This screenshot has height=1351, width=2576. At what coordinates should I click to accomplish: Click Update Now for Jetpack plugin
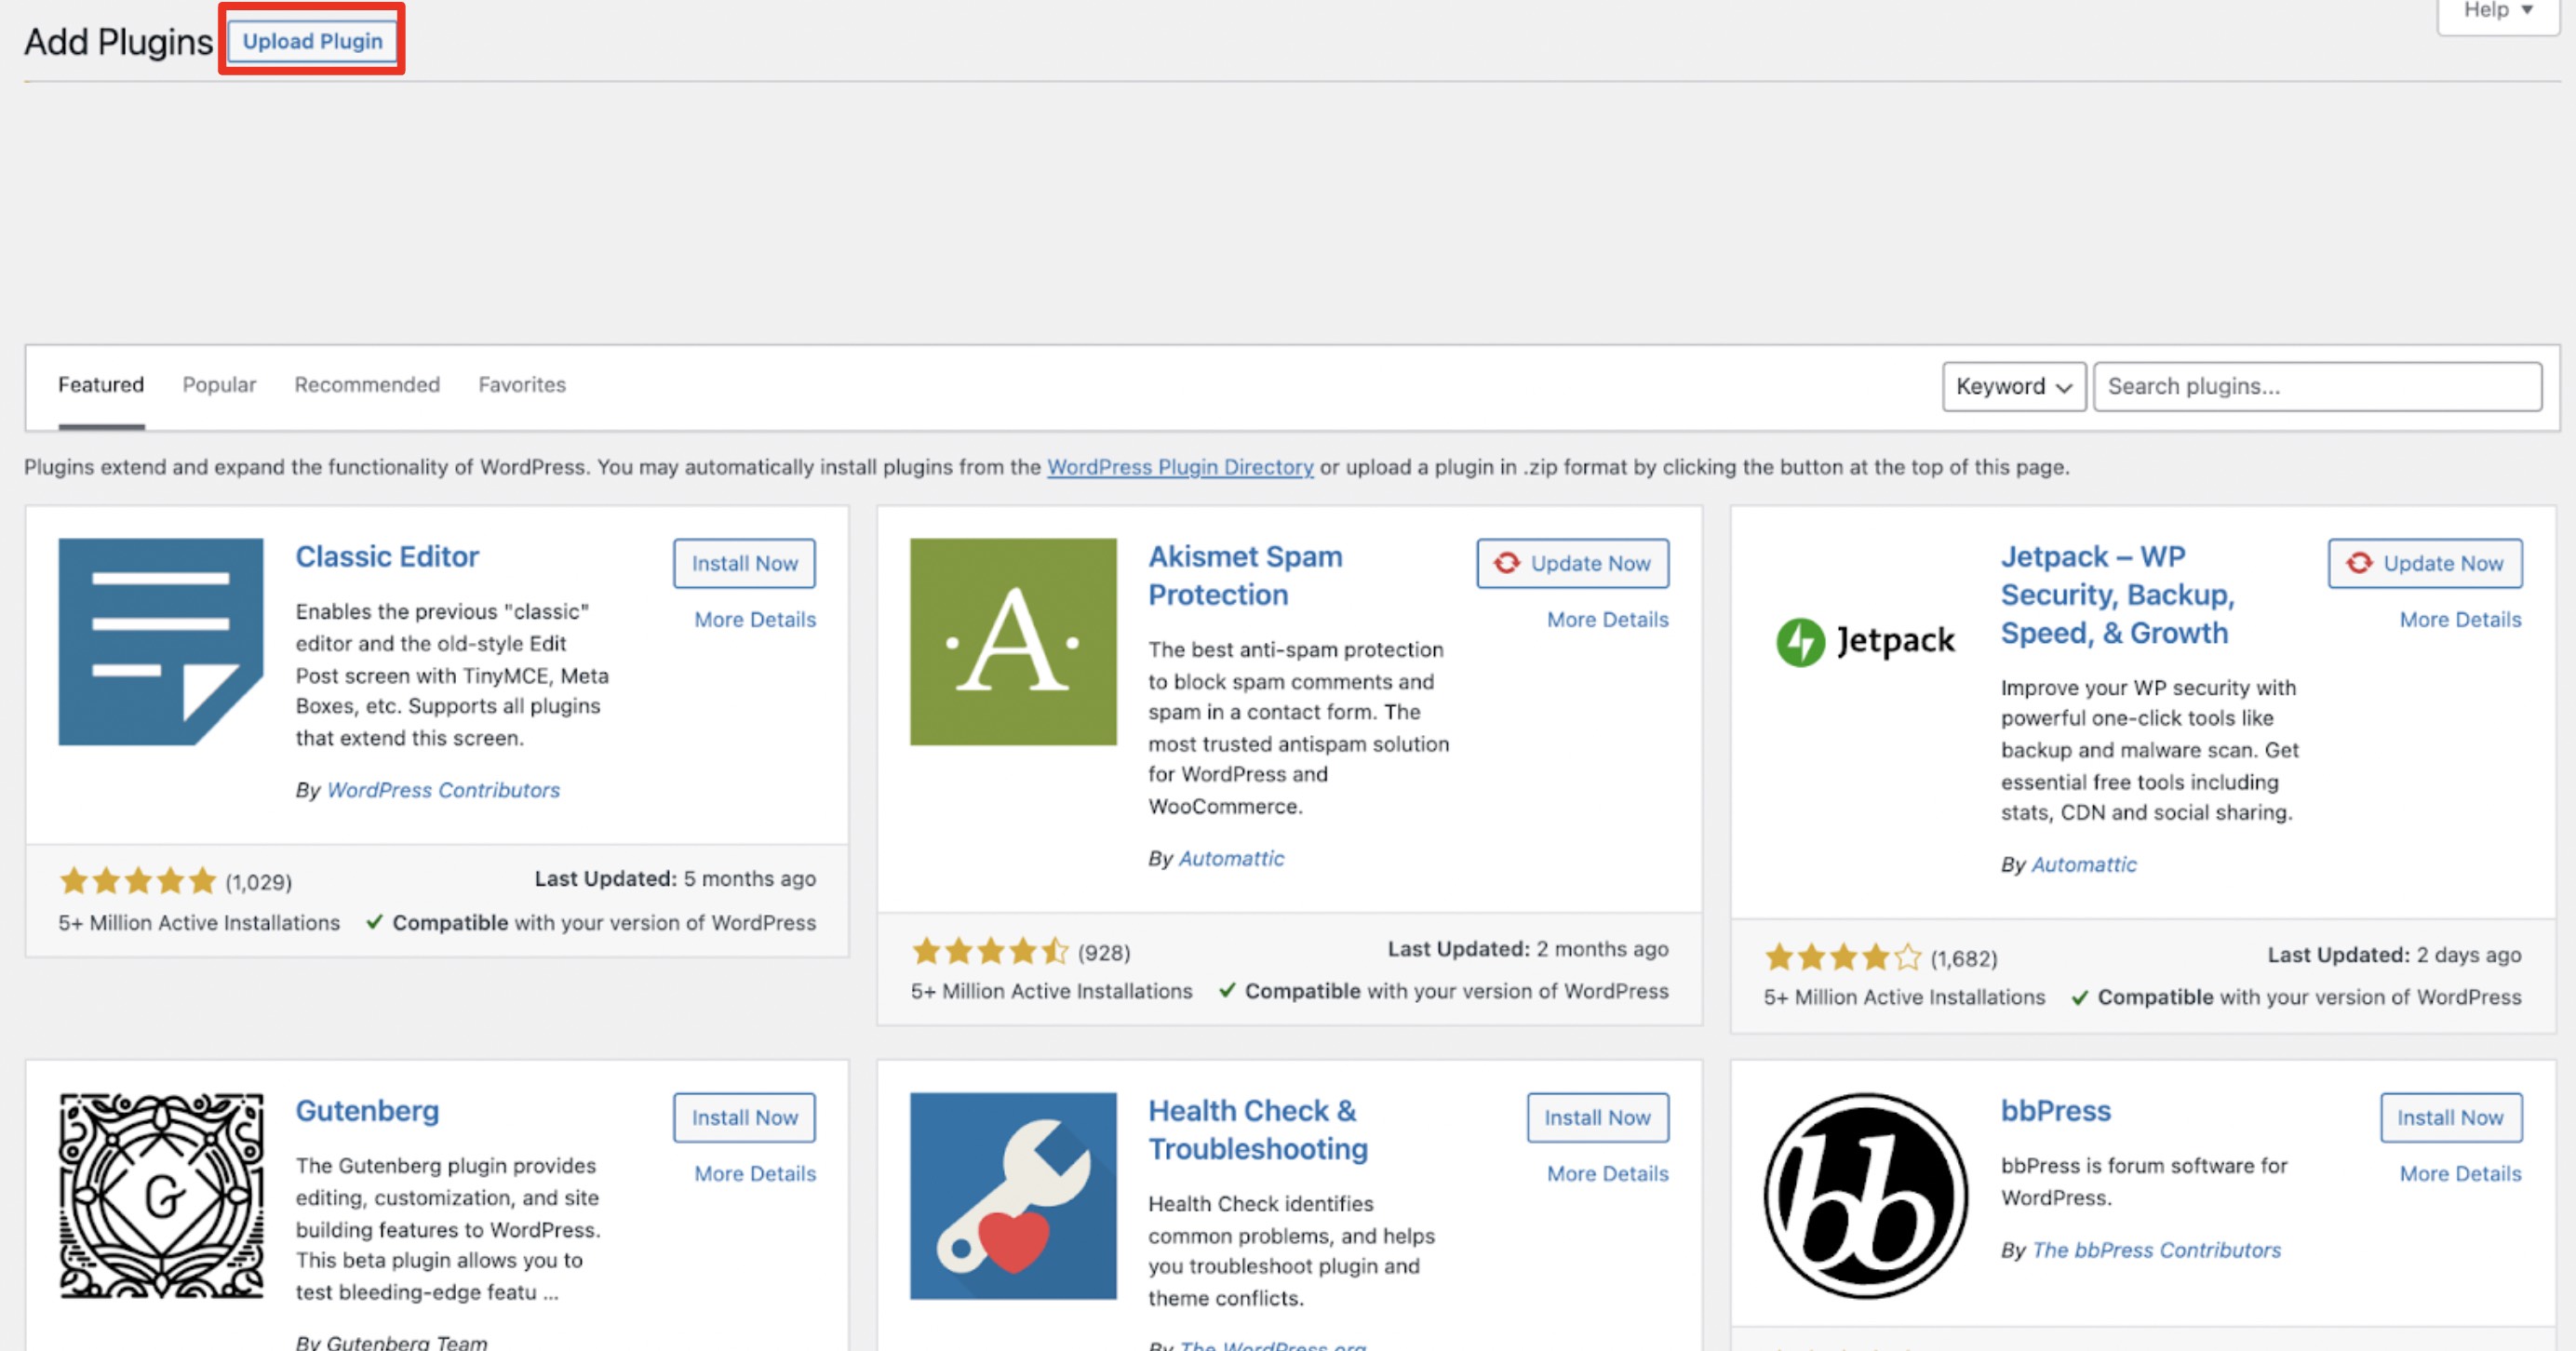coord(2425,563)
